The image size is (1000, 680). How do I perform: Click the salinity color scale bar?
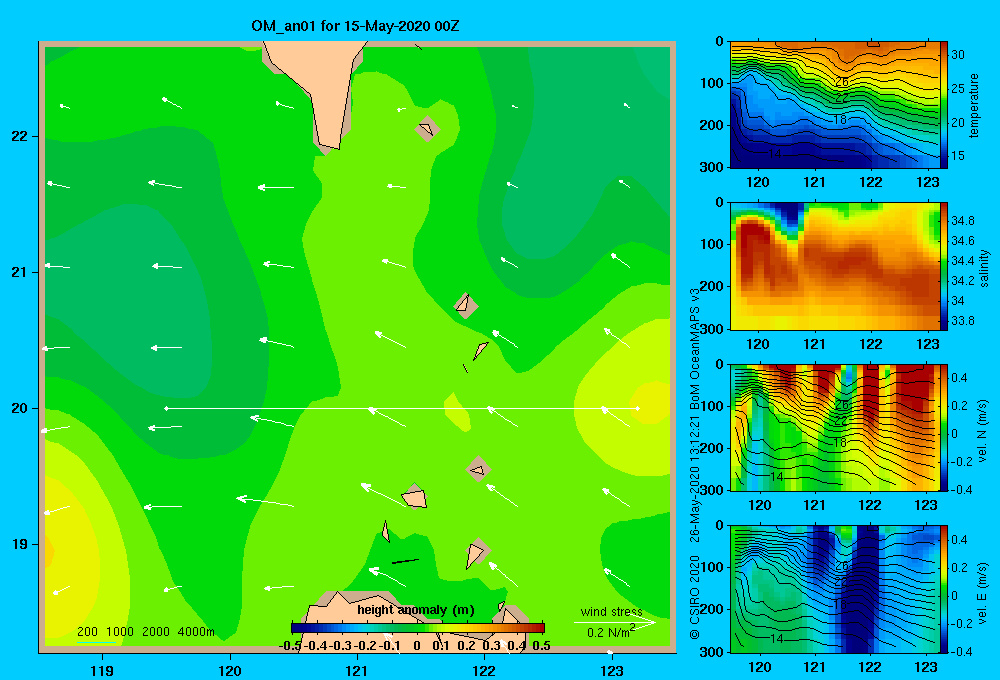[x=944, y=266]
